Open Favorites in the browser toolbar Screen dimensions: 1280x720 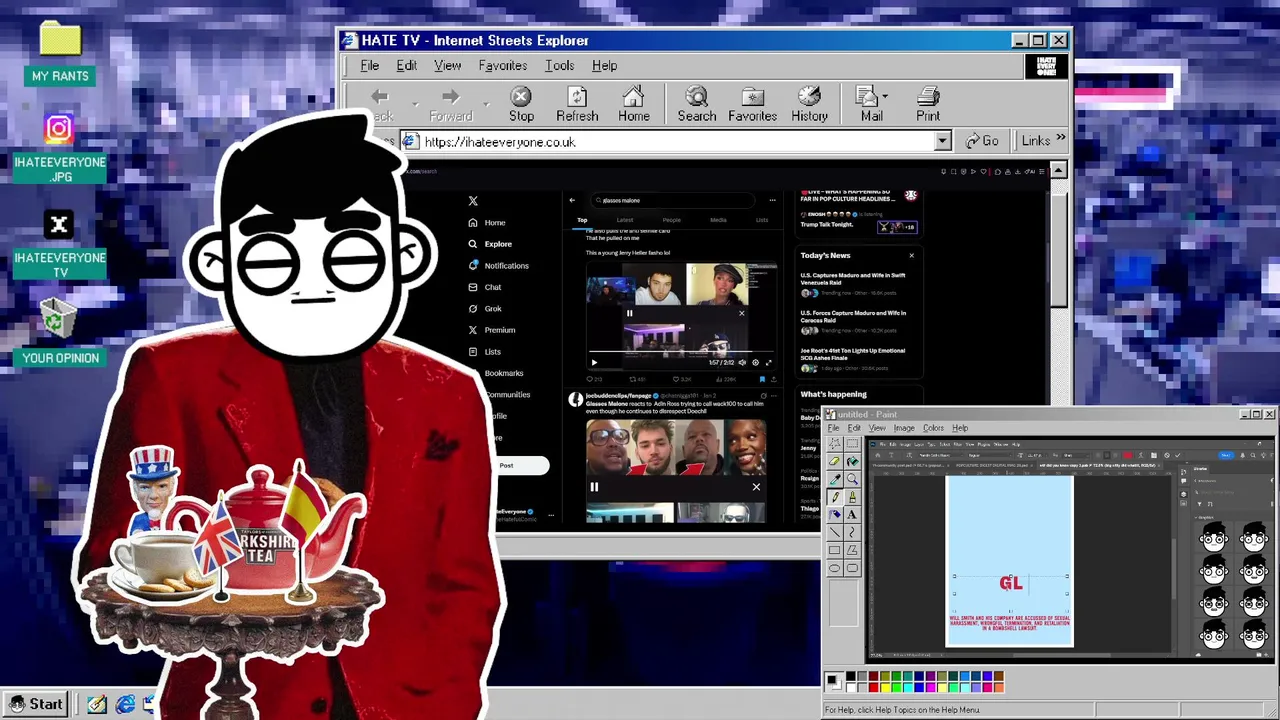(x=752, y=104)
